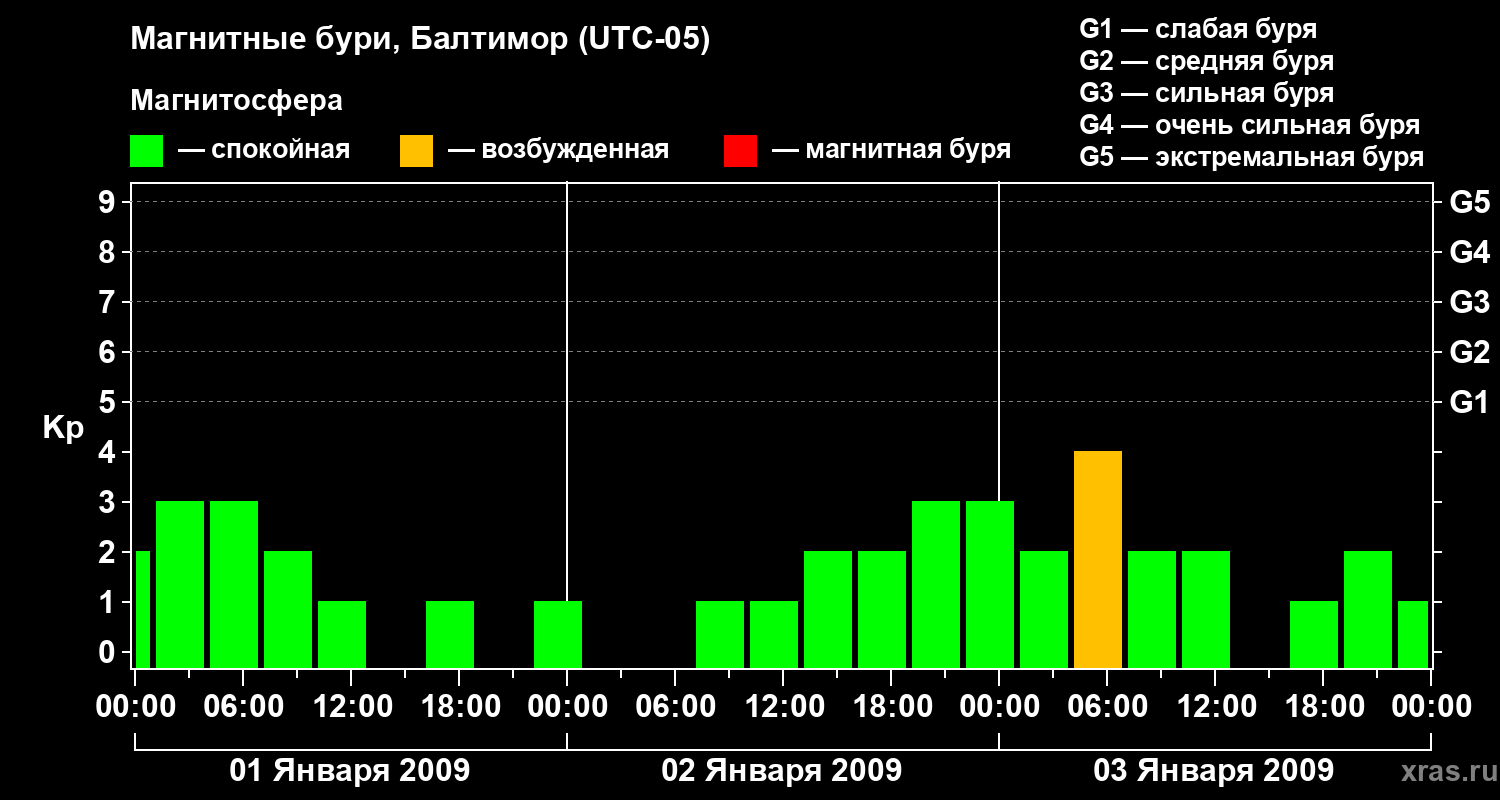Click the red 'магнитная буря' legend swatch
The image size is (1500, 800).
point(740,151)
